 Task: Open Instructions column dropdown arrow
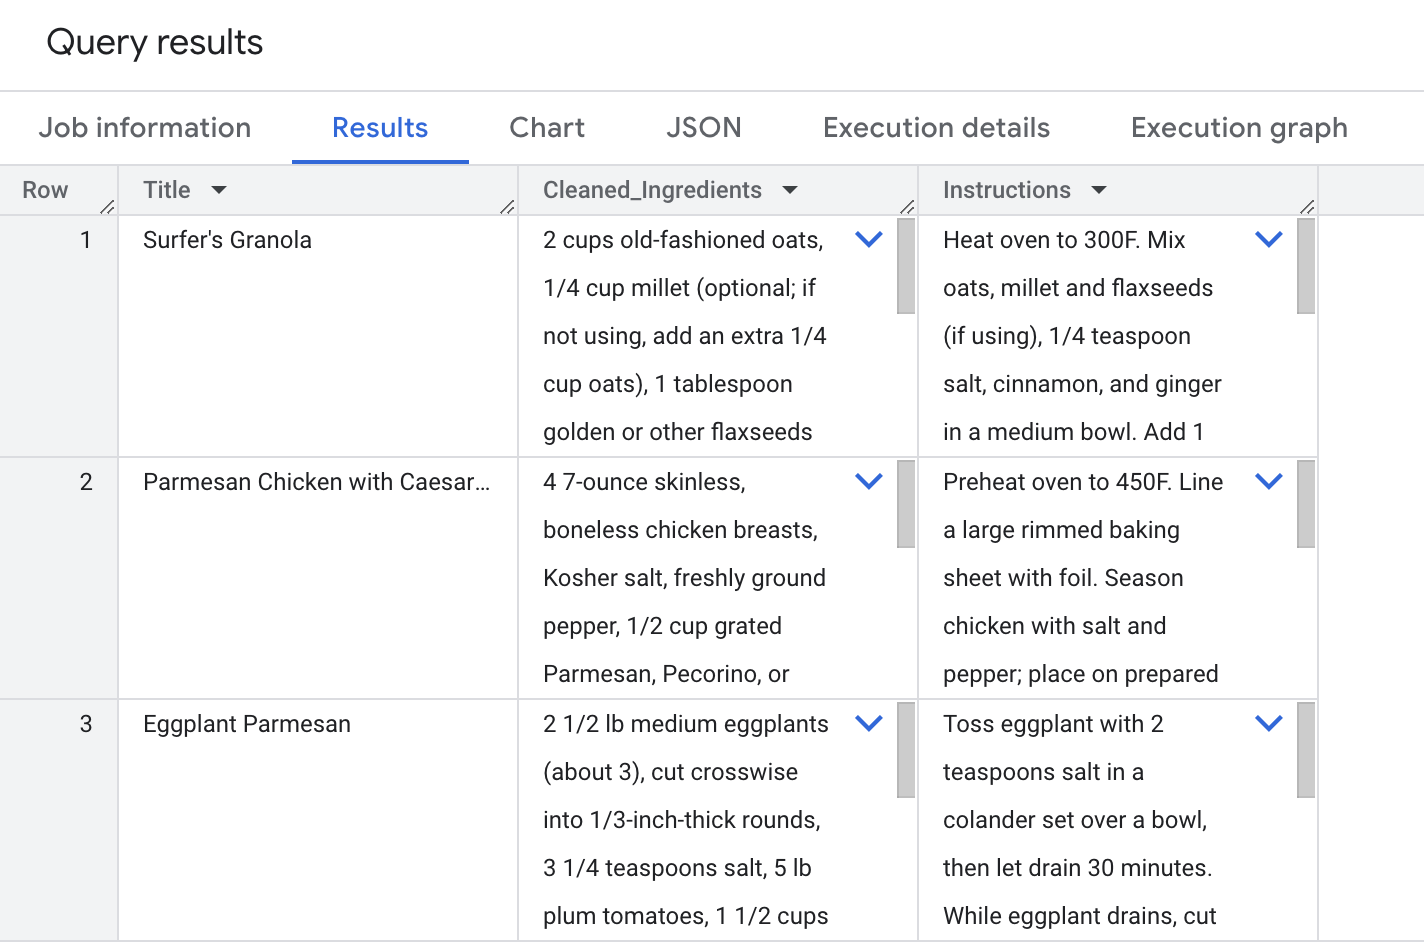pos(1099,190)
